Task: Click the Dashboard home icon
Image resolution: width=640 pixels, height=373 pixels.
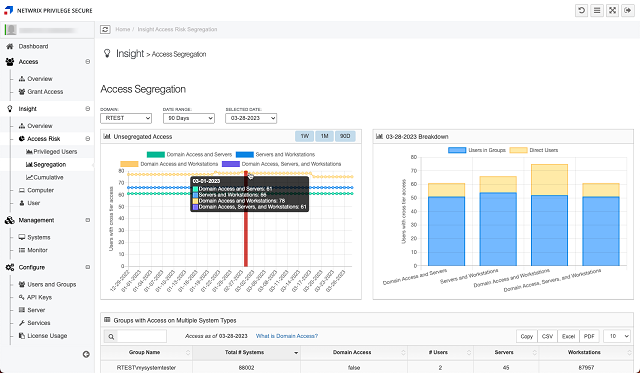Action: (9, 47)
